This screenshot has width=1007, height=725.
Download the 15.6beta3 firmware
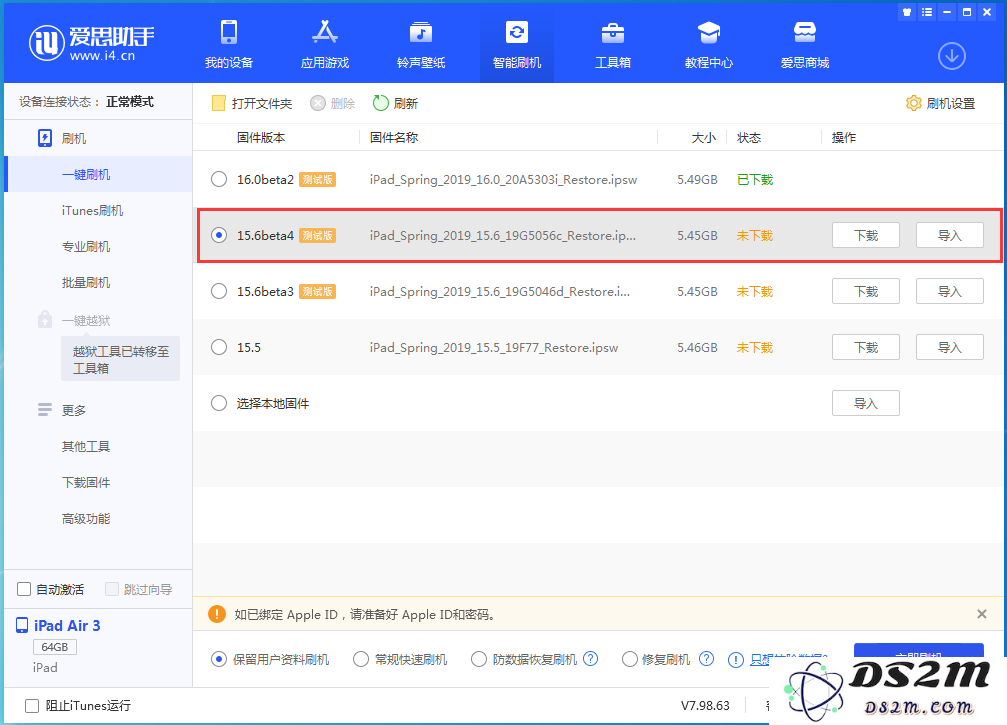866,291
